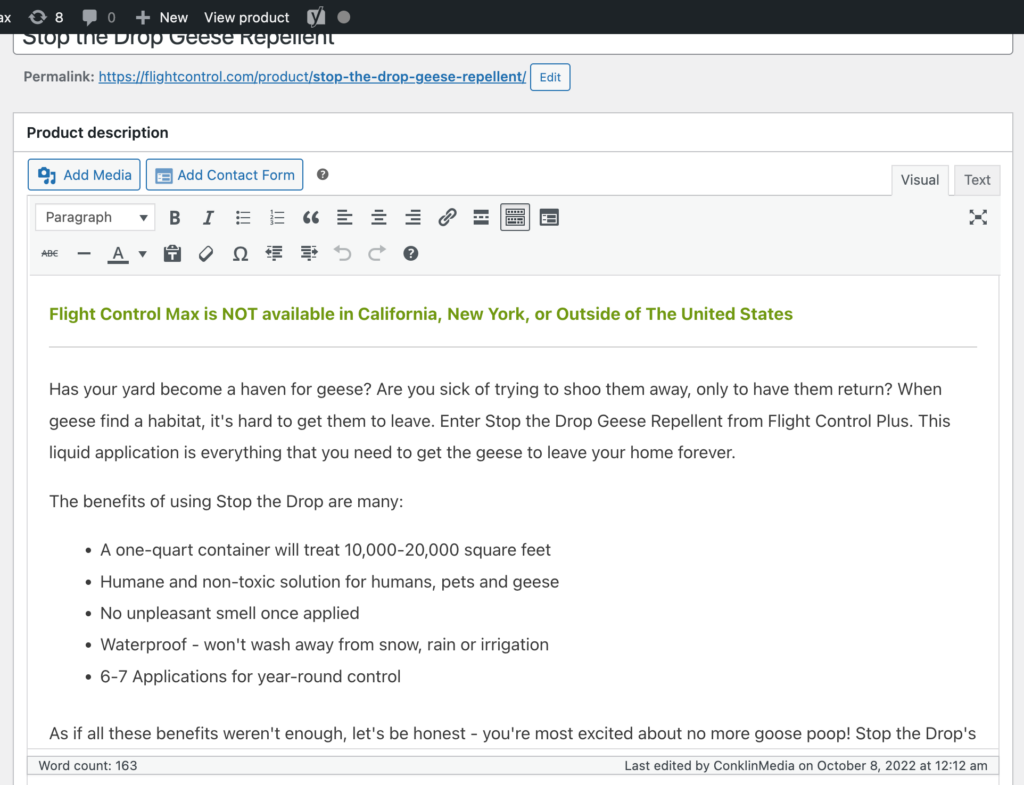Open the Paragraph format dropdown
This screenshot has height=785, width=1024.
click(95, 217)
